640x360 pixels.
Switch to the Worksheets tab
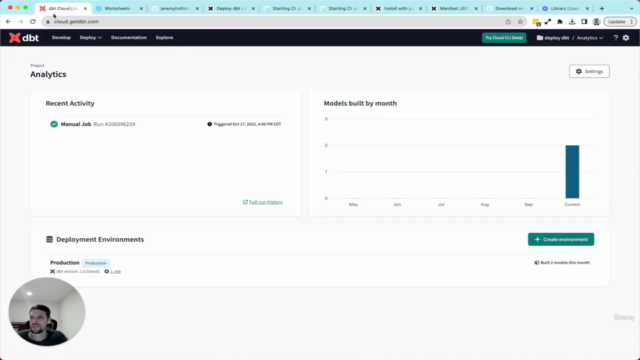pyautogui.click(x=119, y=8)
